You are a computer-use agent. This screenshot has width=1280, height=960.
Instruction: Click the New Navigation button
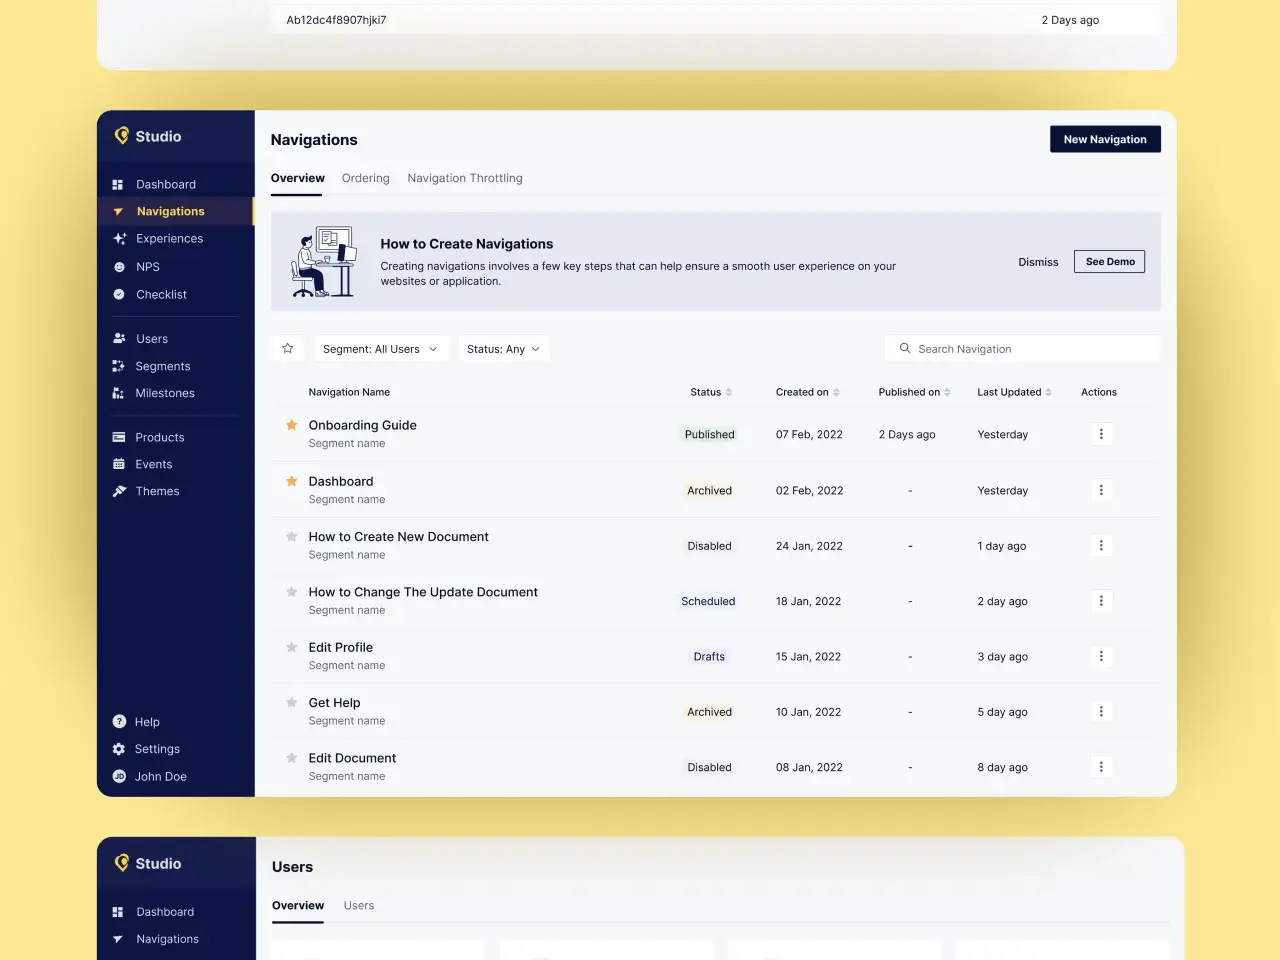[x=1104, y=139]
